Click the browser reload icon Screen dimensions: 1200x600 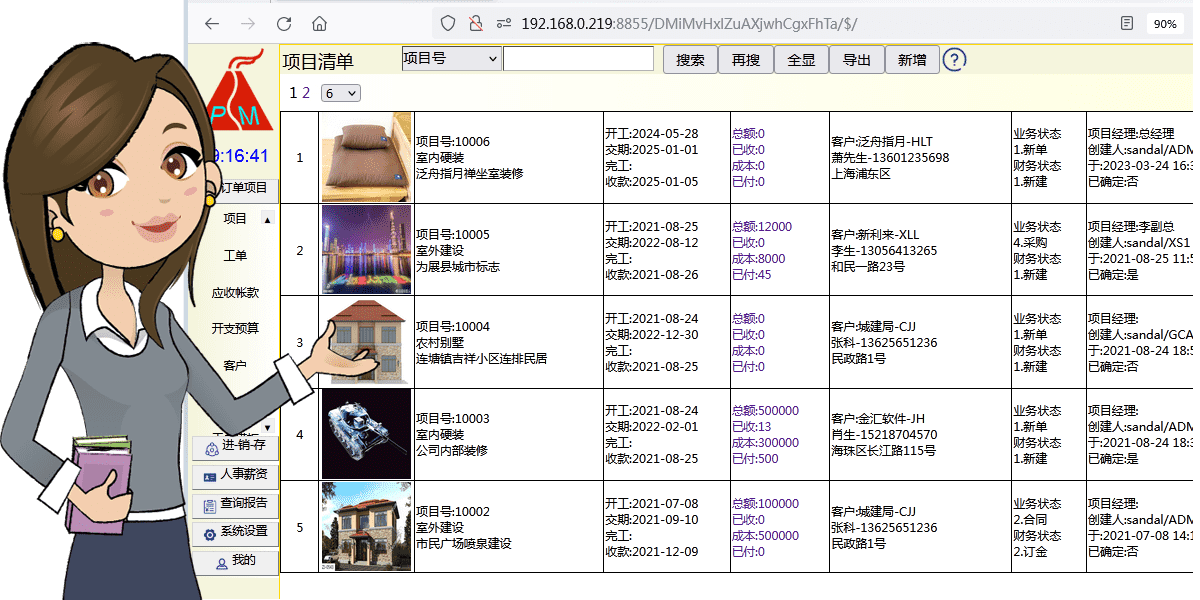(x=284, y=22)
